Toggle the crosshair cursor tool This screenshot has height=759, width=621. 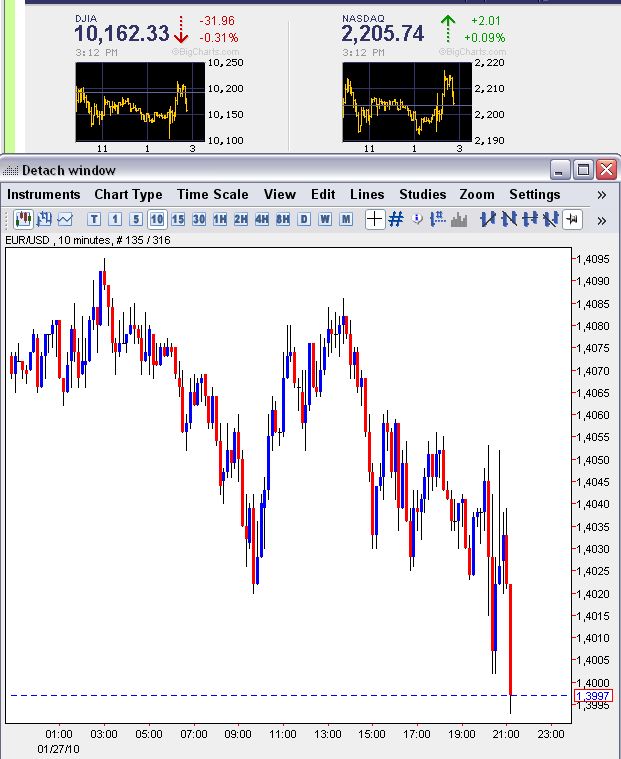coord(374,219)
